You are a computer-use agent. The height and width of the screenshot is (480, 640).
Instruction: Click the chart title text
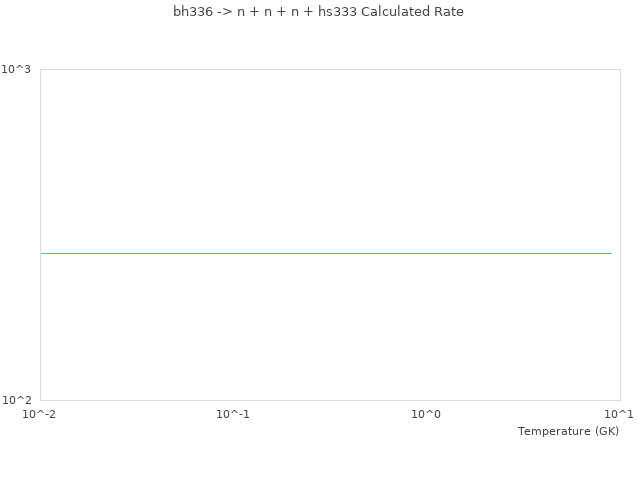(318, 12)
